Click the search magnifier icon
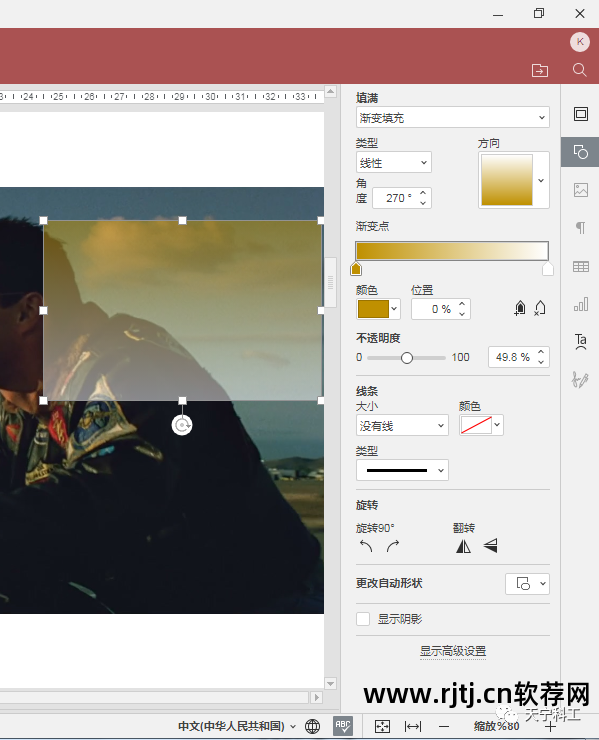Viewport: 599px width, 740px height. coord(580,70)
